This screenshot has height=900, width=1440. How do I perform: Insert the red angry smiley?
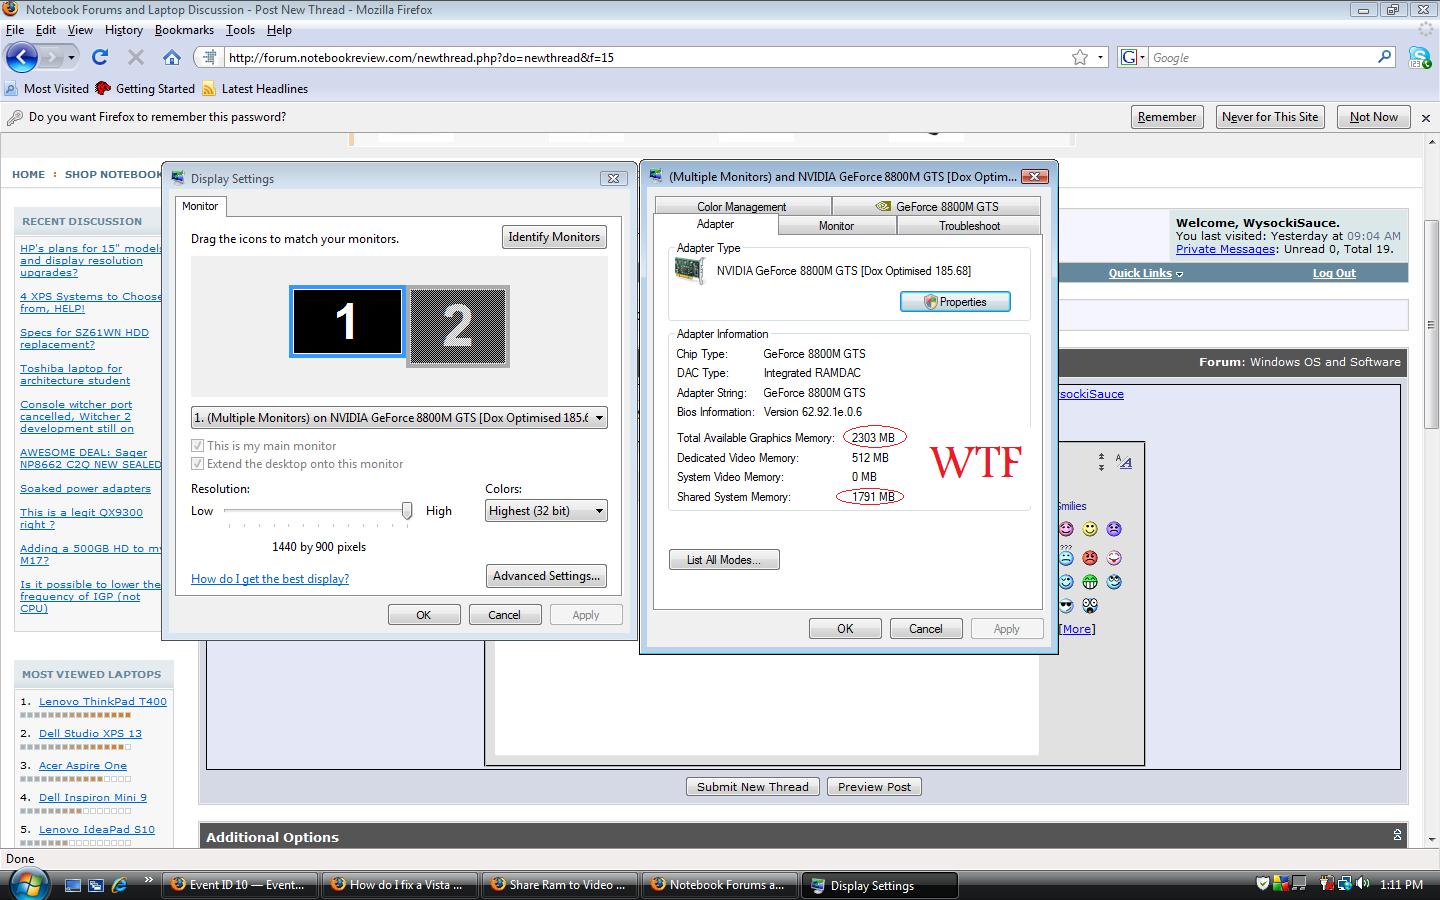pyautogui.click(x=1090, y=558)
